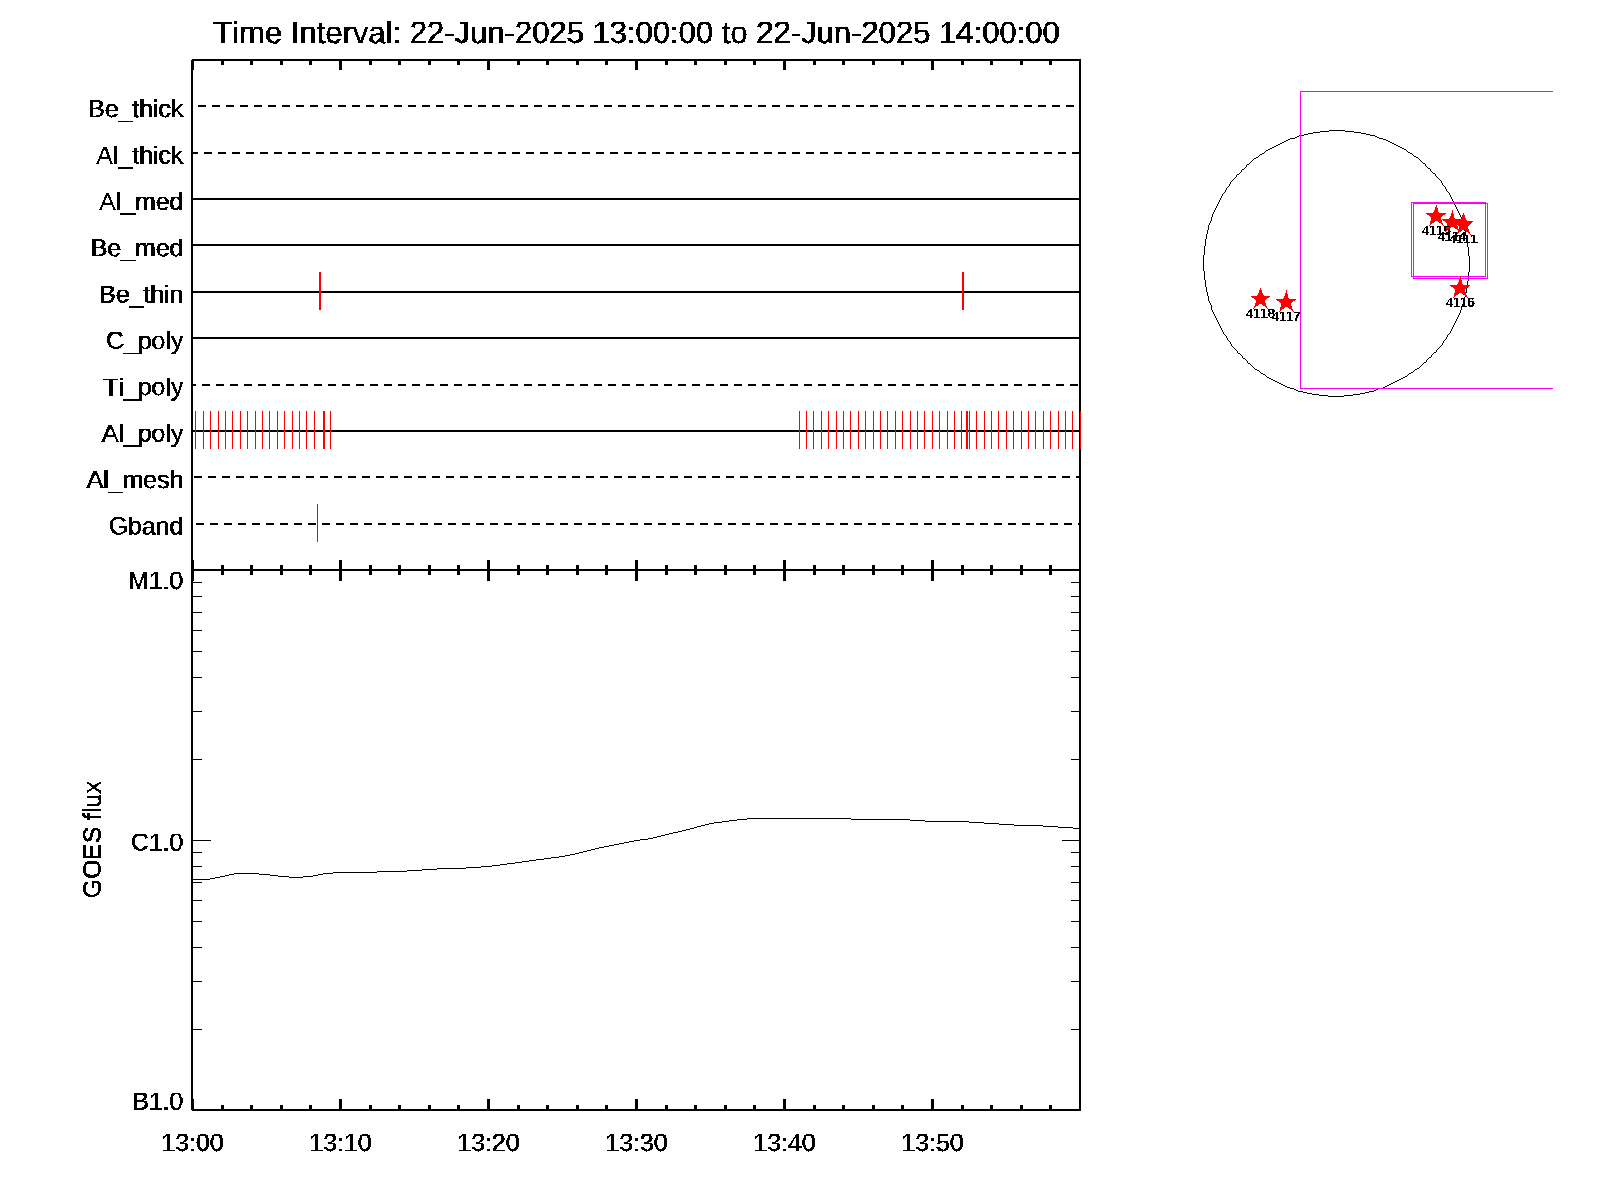Click the first red Be_thin exposure tick
Screen dimensions: 1600x1200
(320, 290)
